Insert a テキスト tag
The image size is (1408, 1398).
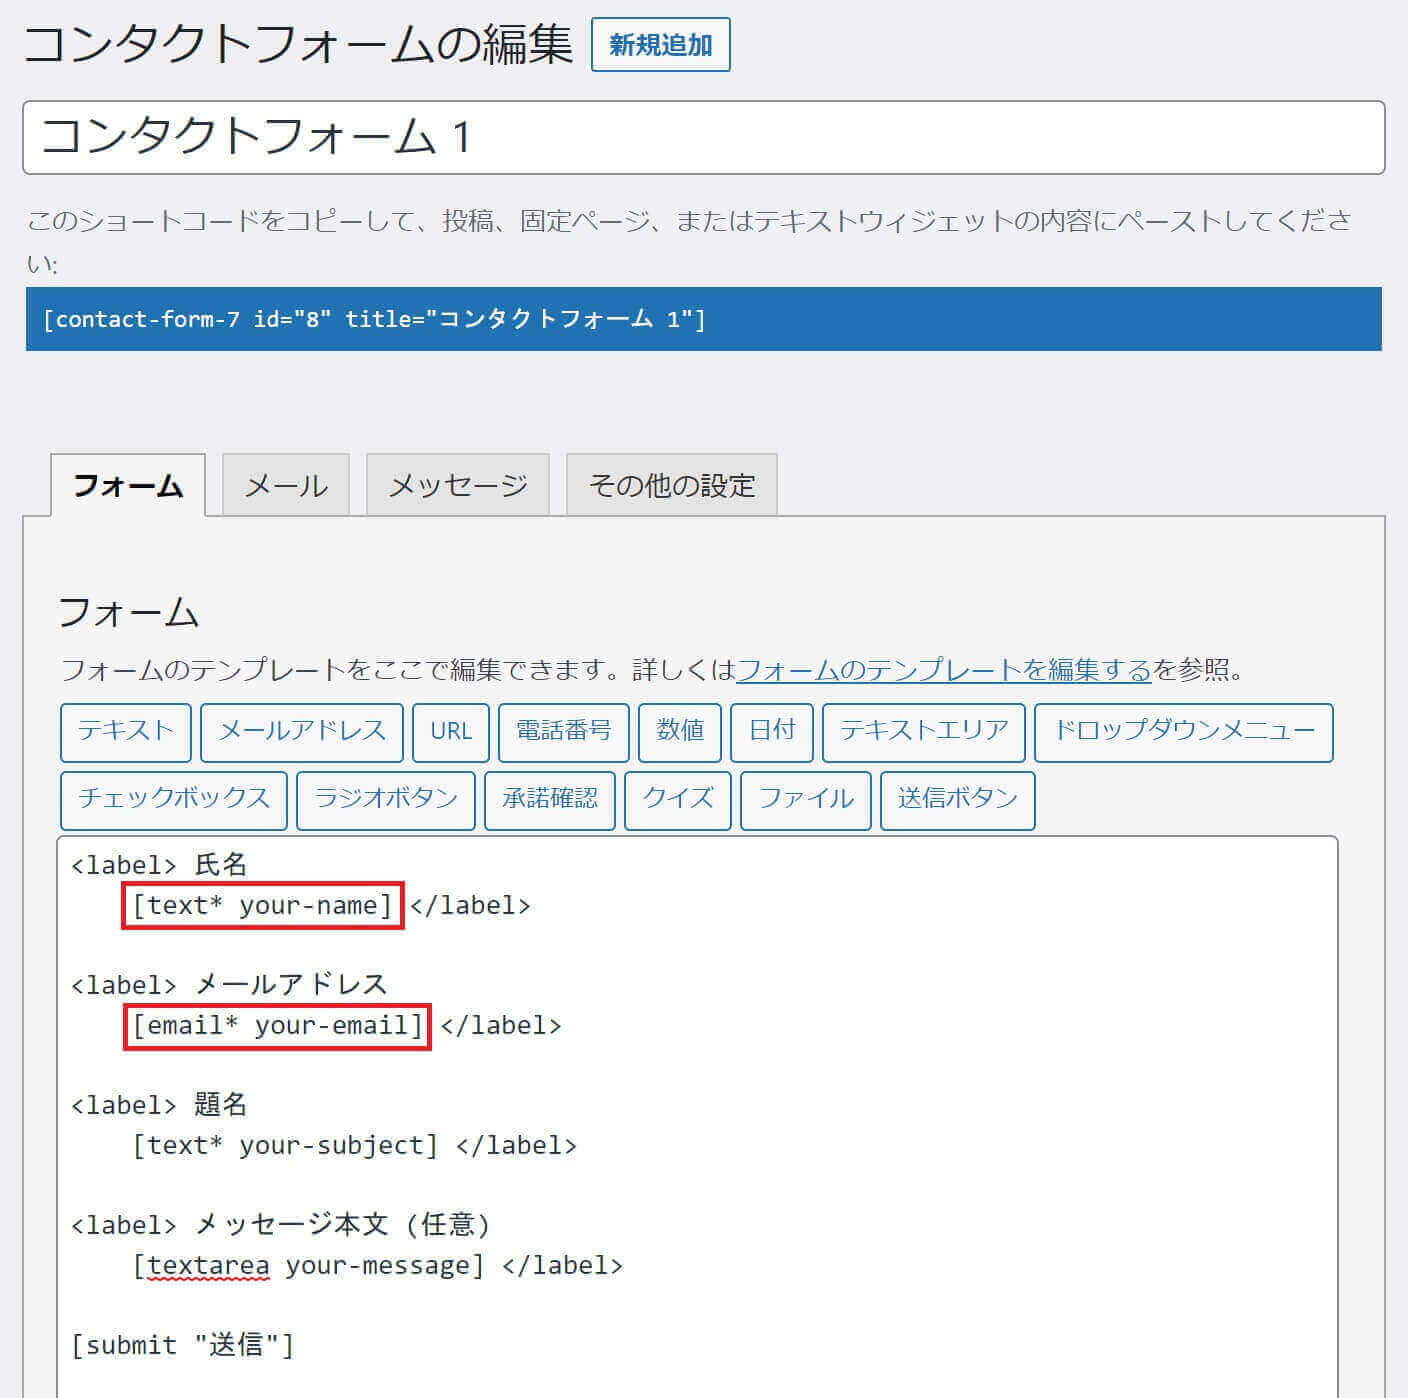click(126, 731)
